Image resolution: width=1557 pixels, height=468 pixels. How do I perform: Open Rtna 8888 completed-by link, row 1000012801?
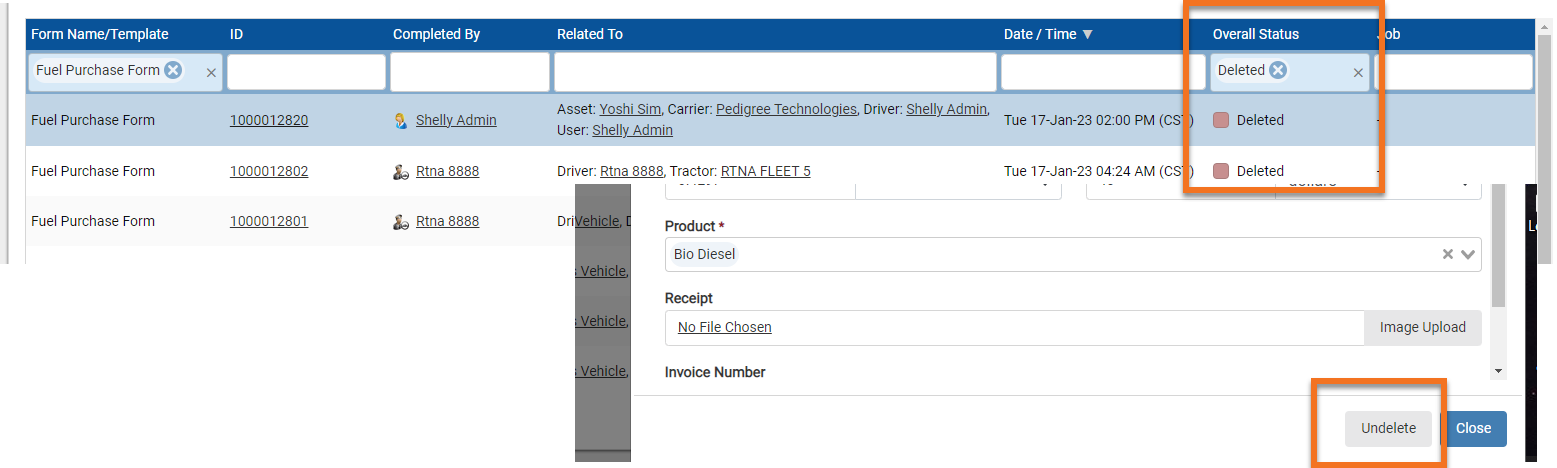point(447,221)
